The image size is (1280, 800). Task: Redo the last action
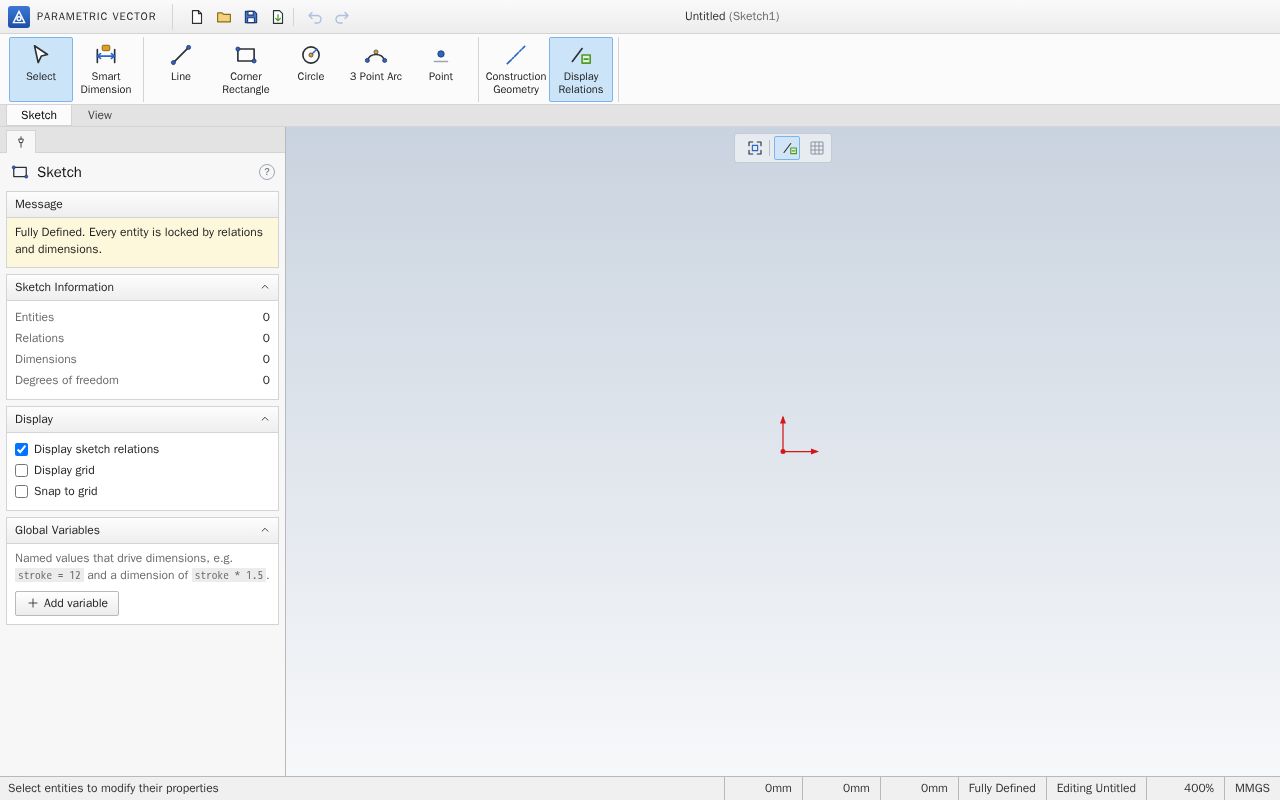(x=342, y=17)
